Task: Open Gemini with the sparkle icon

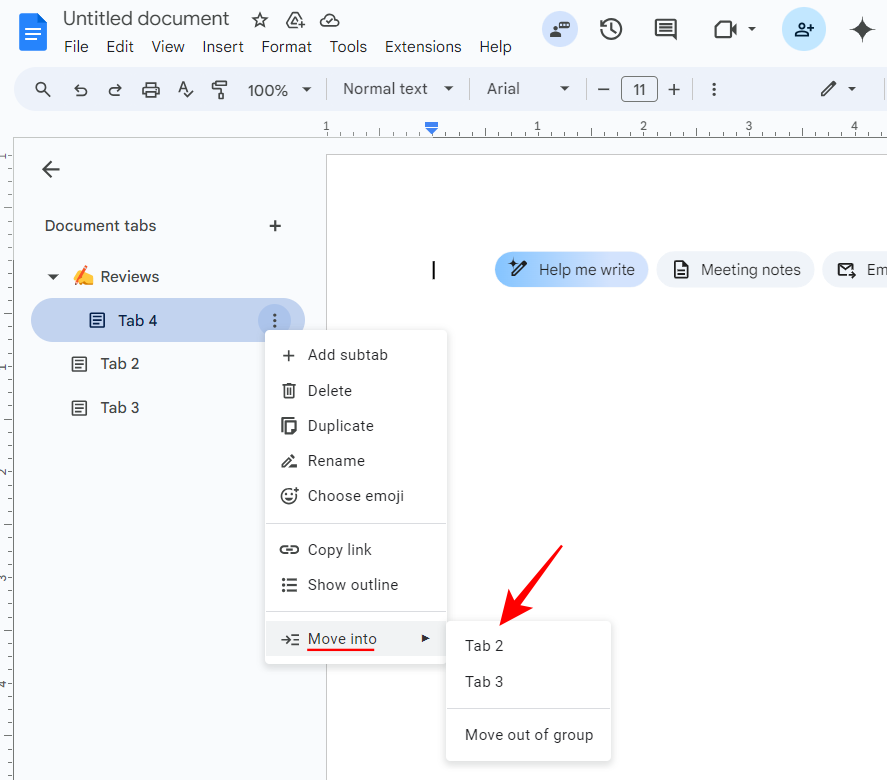Action: point(862,29)
